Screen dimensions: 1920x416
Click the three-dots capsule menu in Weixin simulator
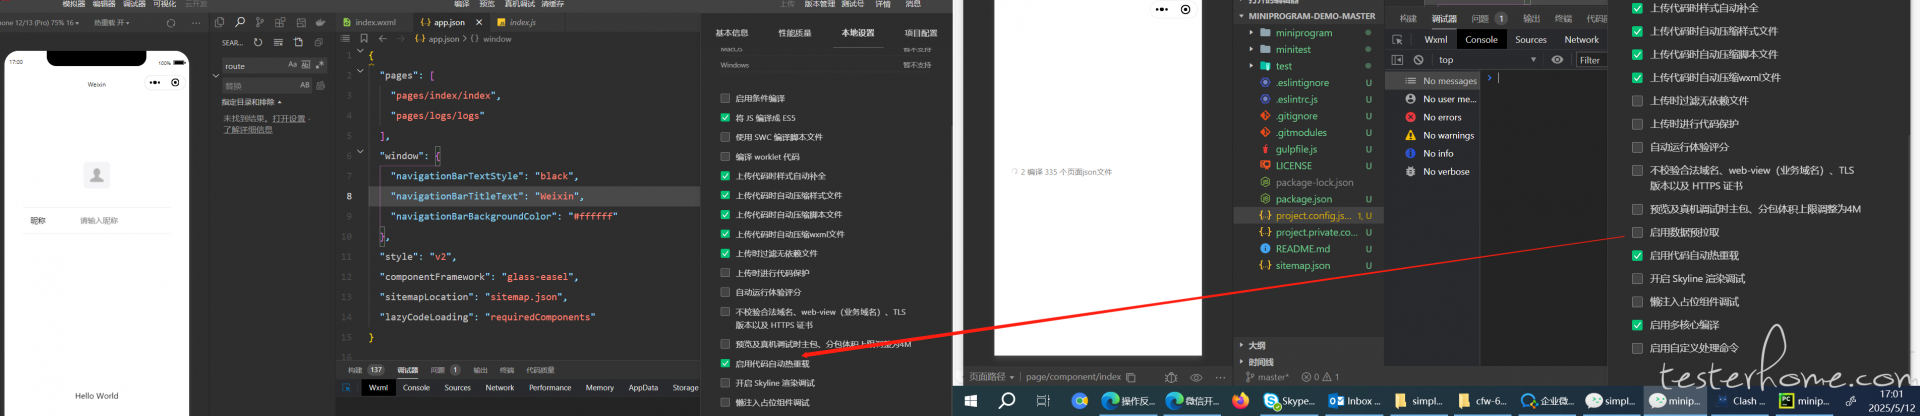point(155,82)
